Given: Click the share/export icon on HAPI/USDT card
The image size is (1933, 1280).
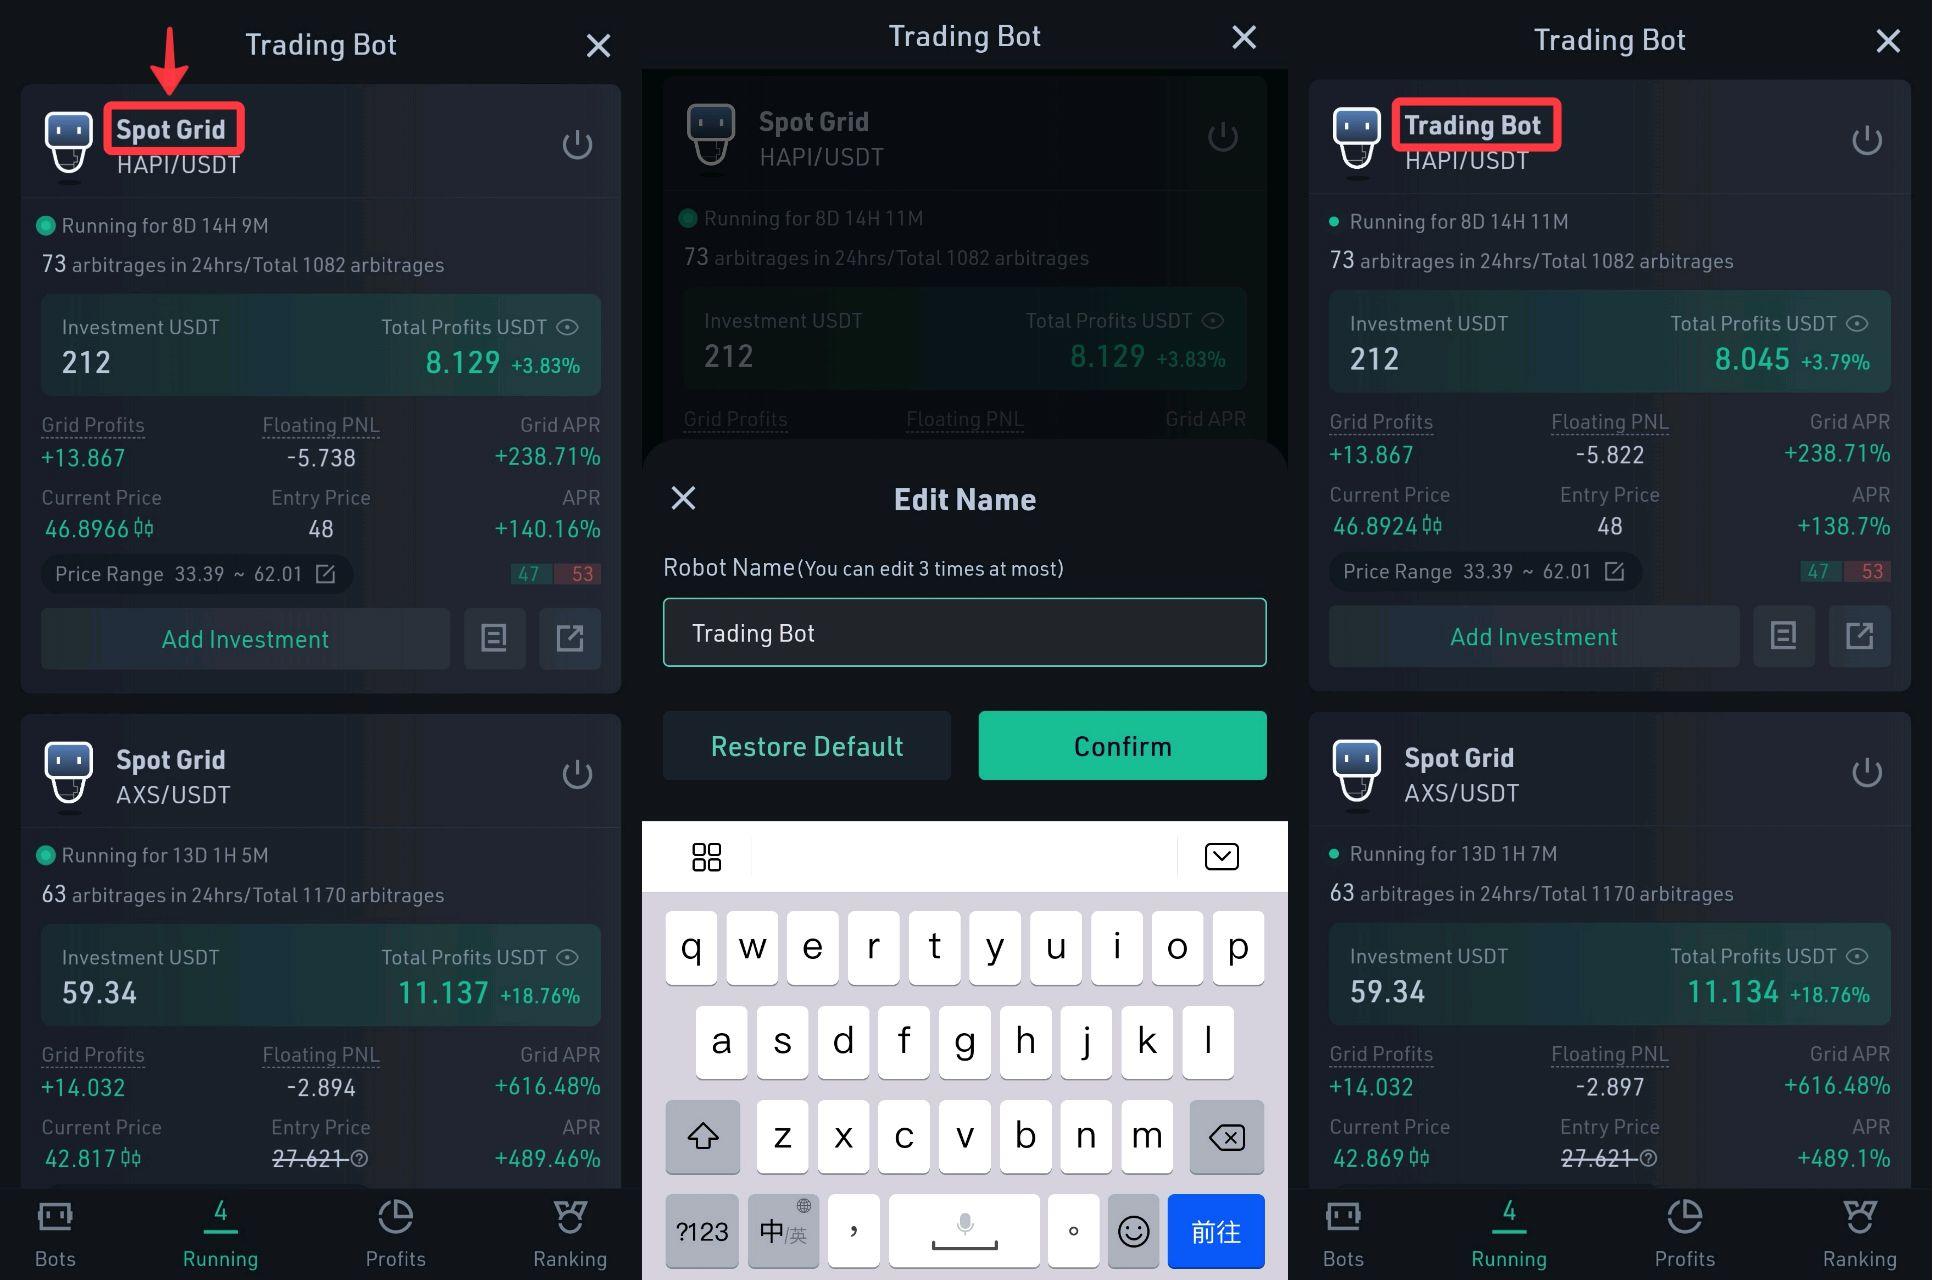Looking at the screenshot, I should pos(571,637).
